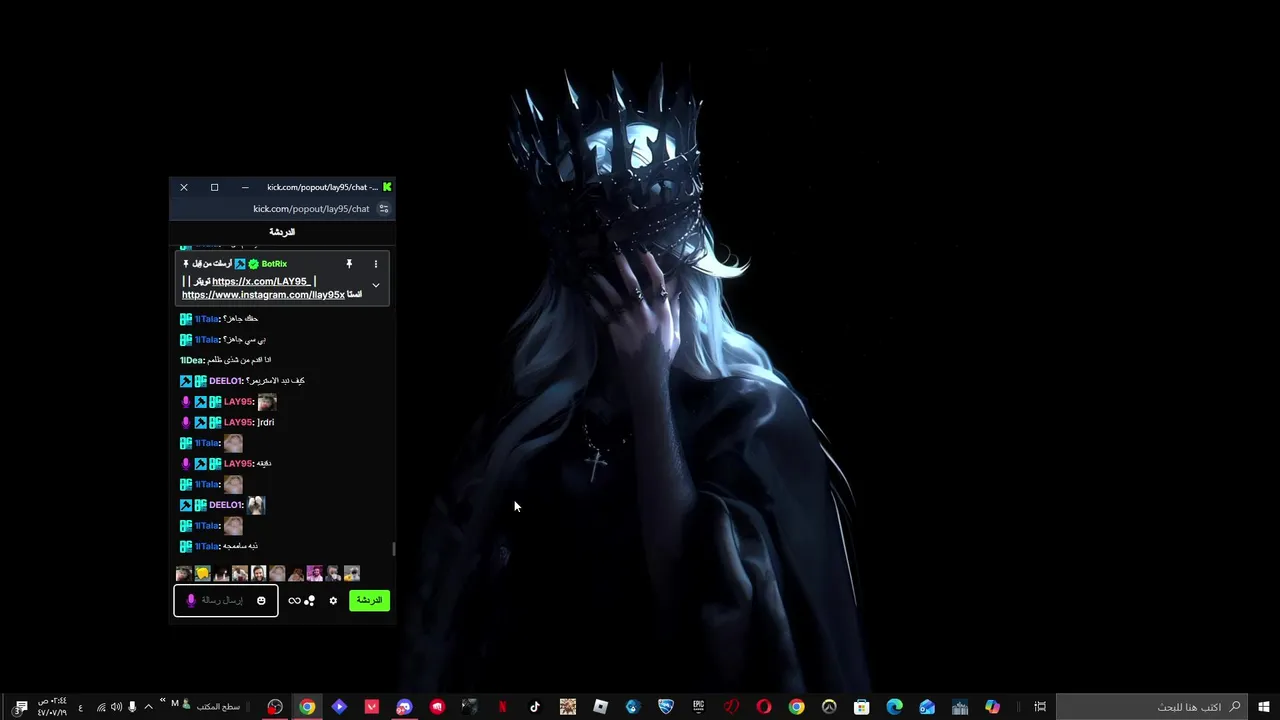Click the green chat send button
1280x720 pixels.
[369, 600]
